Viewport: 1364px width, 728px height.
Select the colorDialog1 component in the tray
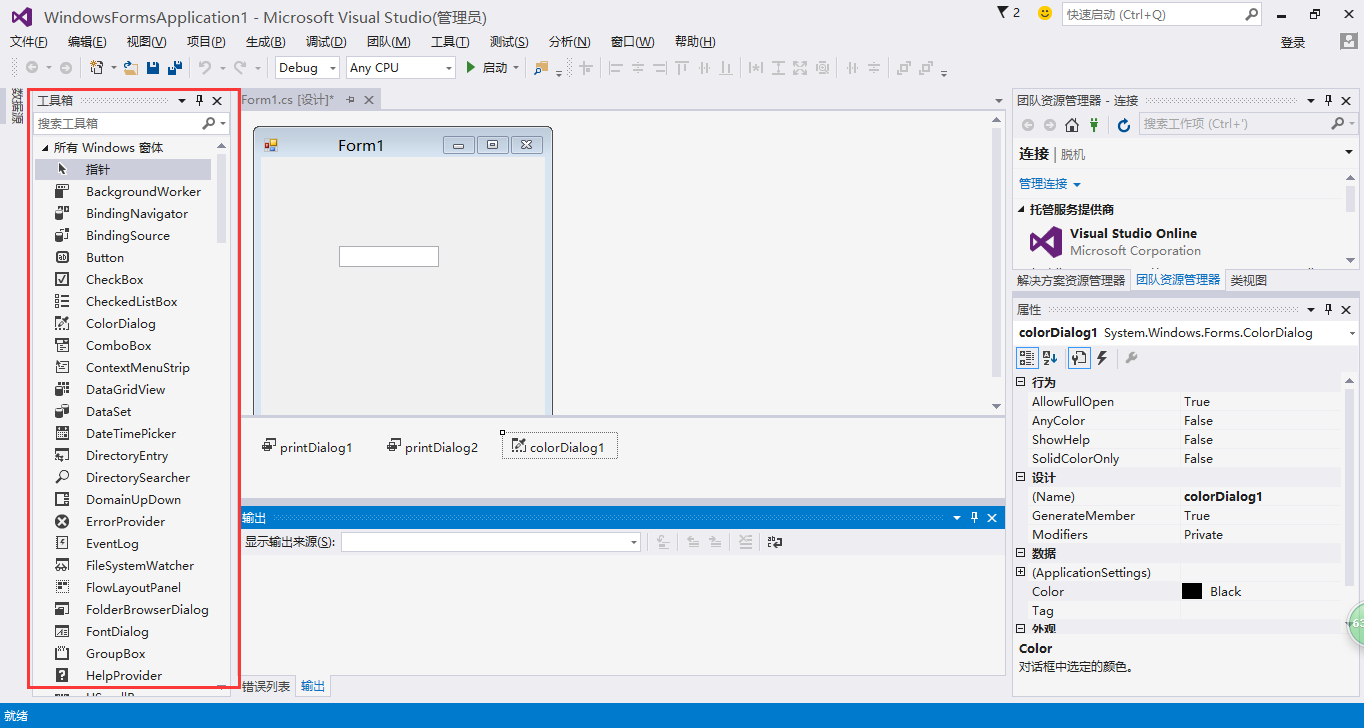tap(560, 446)
